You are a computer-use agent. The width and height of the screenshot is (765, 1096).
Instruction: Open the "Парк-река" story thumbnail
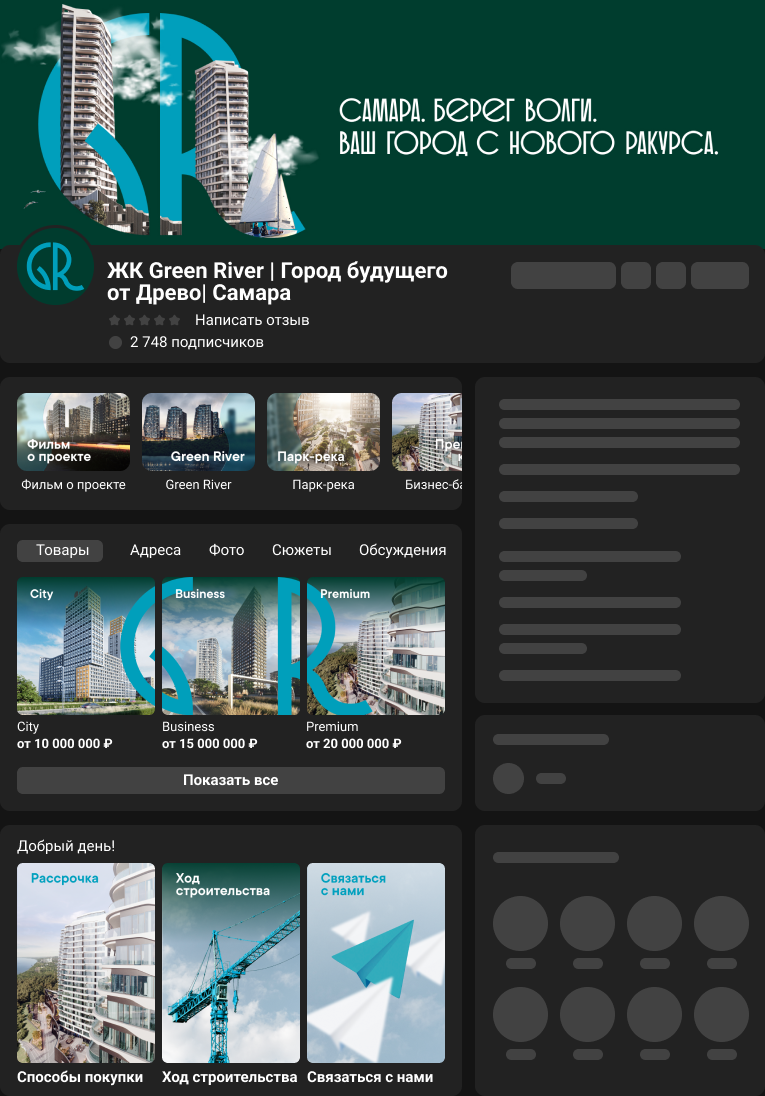coord(324,432)
